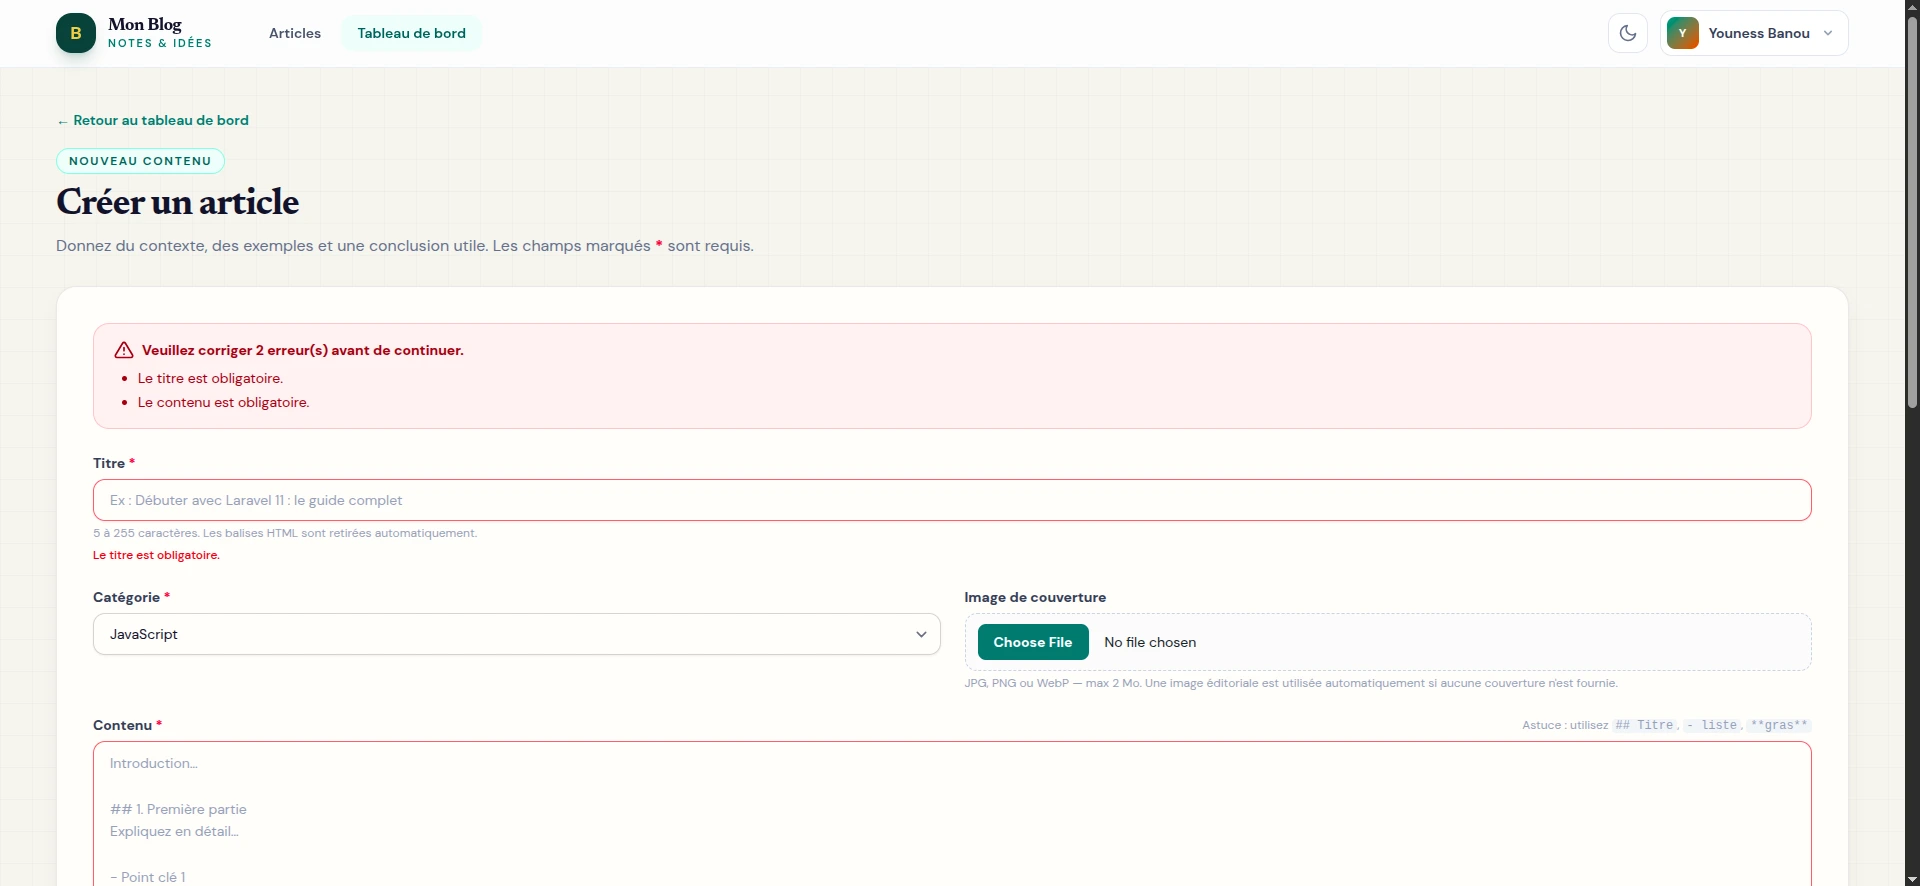The image size is (1920, 886).
Task: Focus the Contenu textarea
Action: [x=952, y=814]
